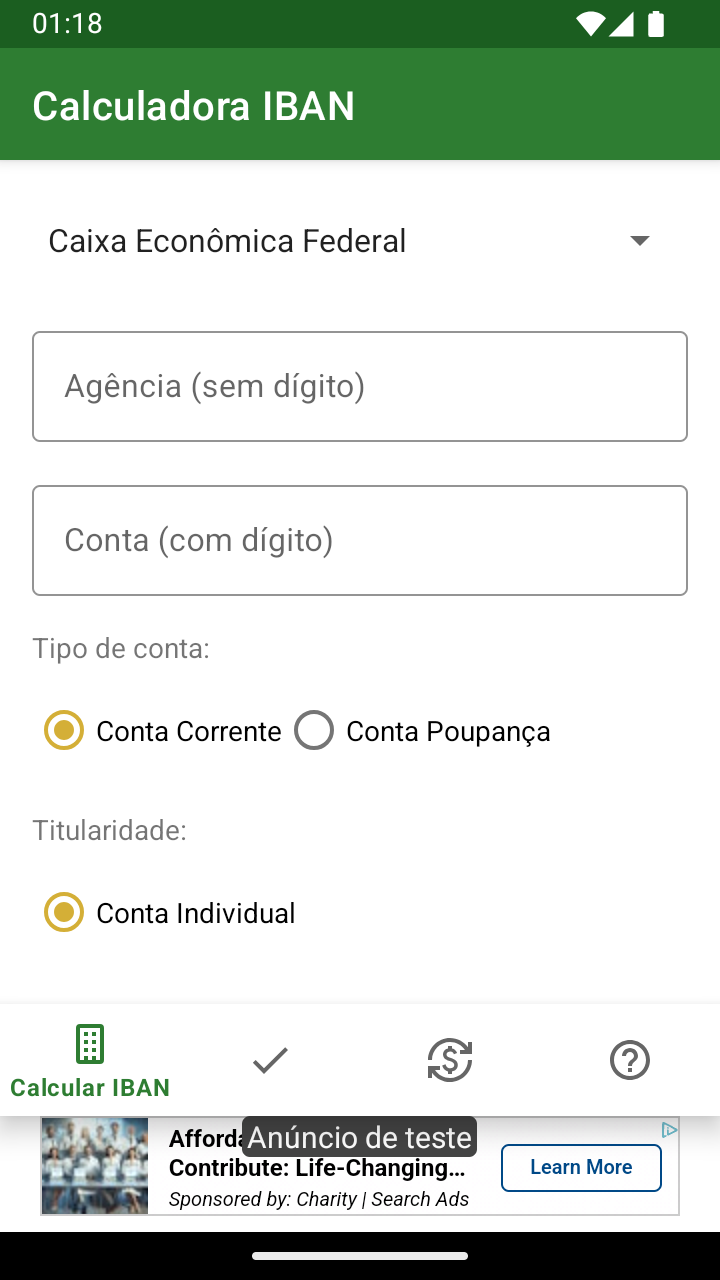This screenshot has width=720, height=1280.
Task: Tap the cellular signal status icon
Action: (x=622, y=24)
